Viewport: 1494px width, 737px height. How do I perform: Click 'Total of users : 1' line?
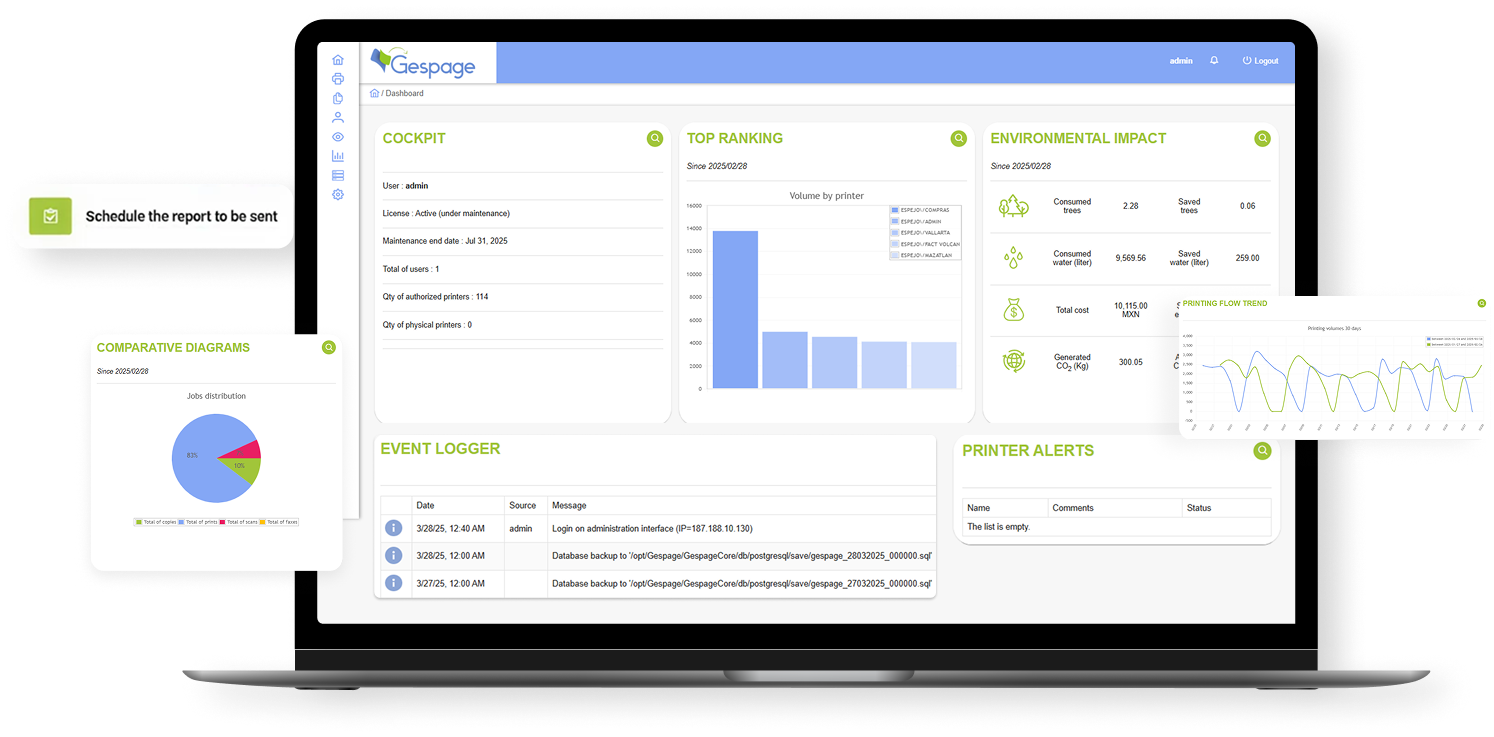pos(411,269)
